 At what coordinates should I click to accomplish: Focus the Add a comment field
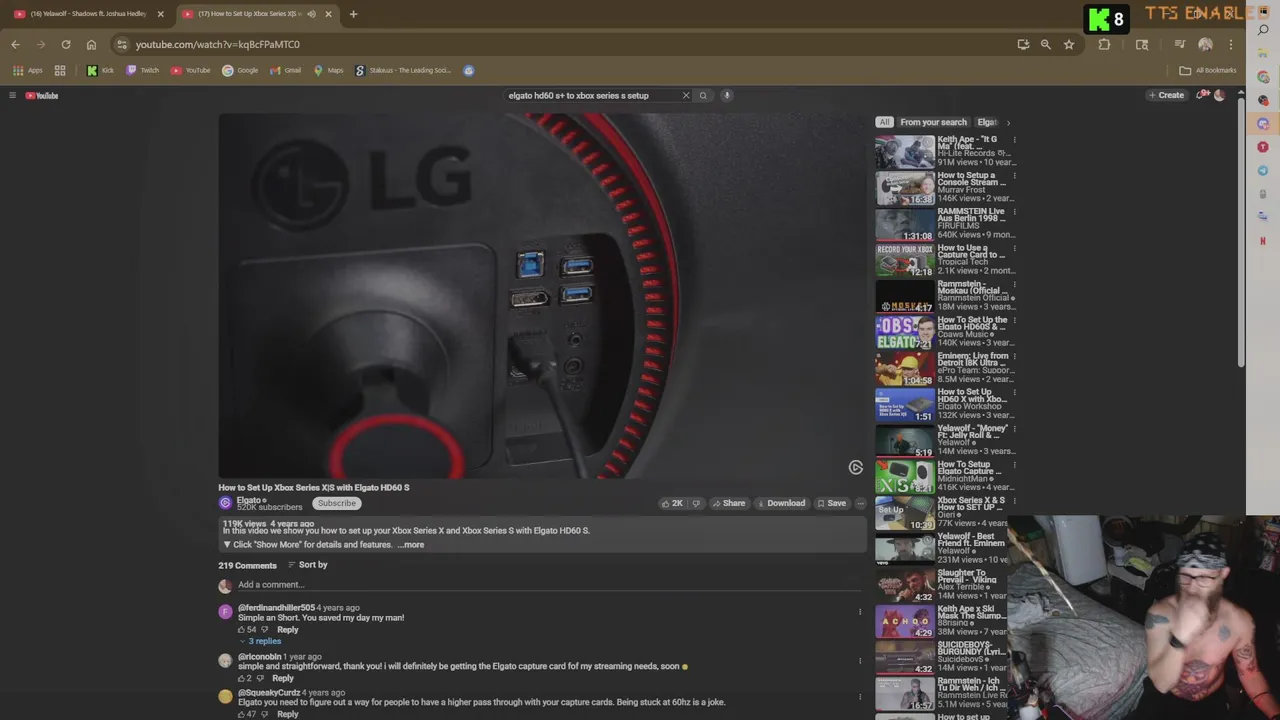click(551, 585)
